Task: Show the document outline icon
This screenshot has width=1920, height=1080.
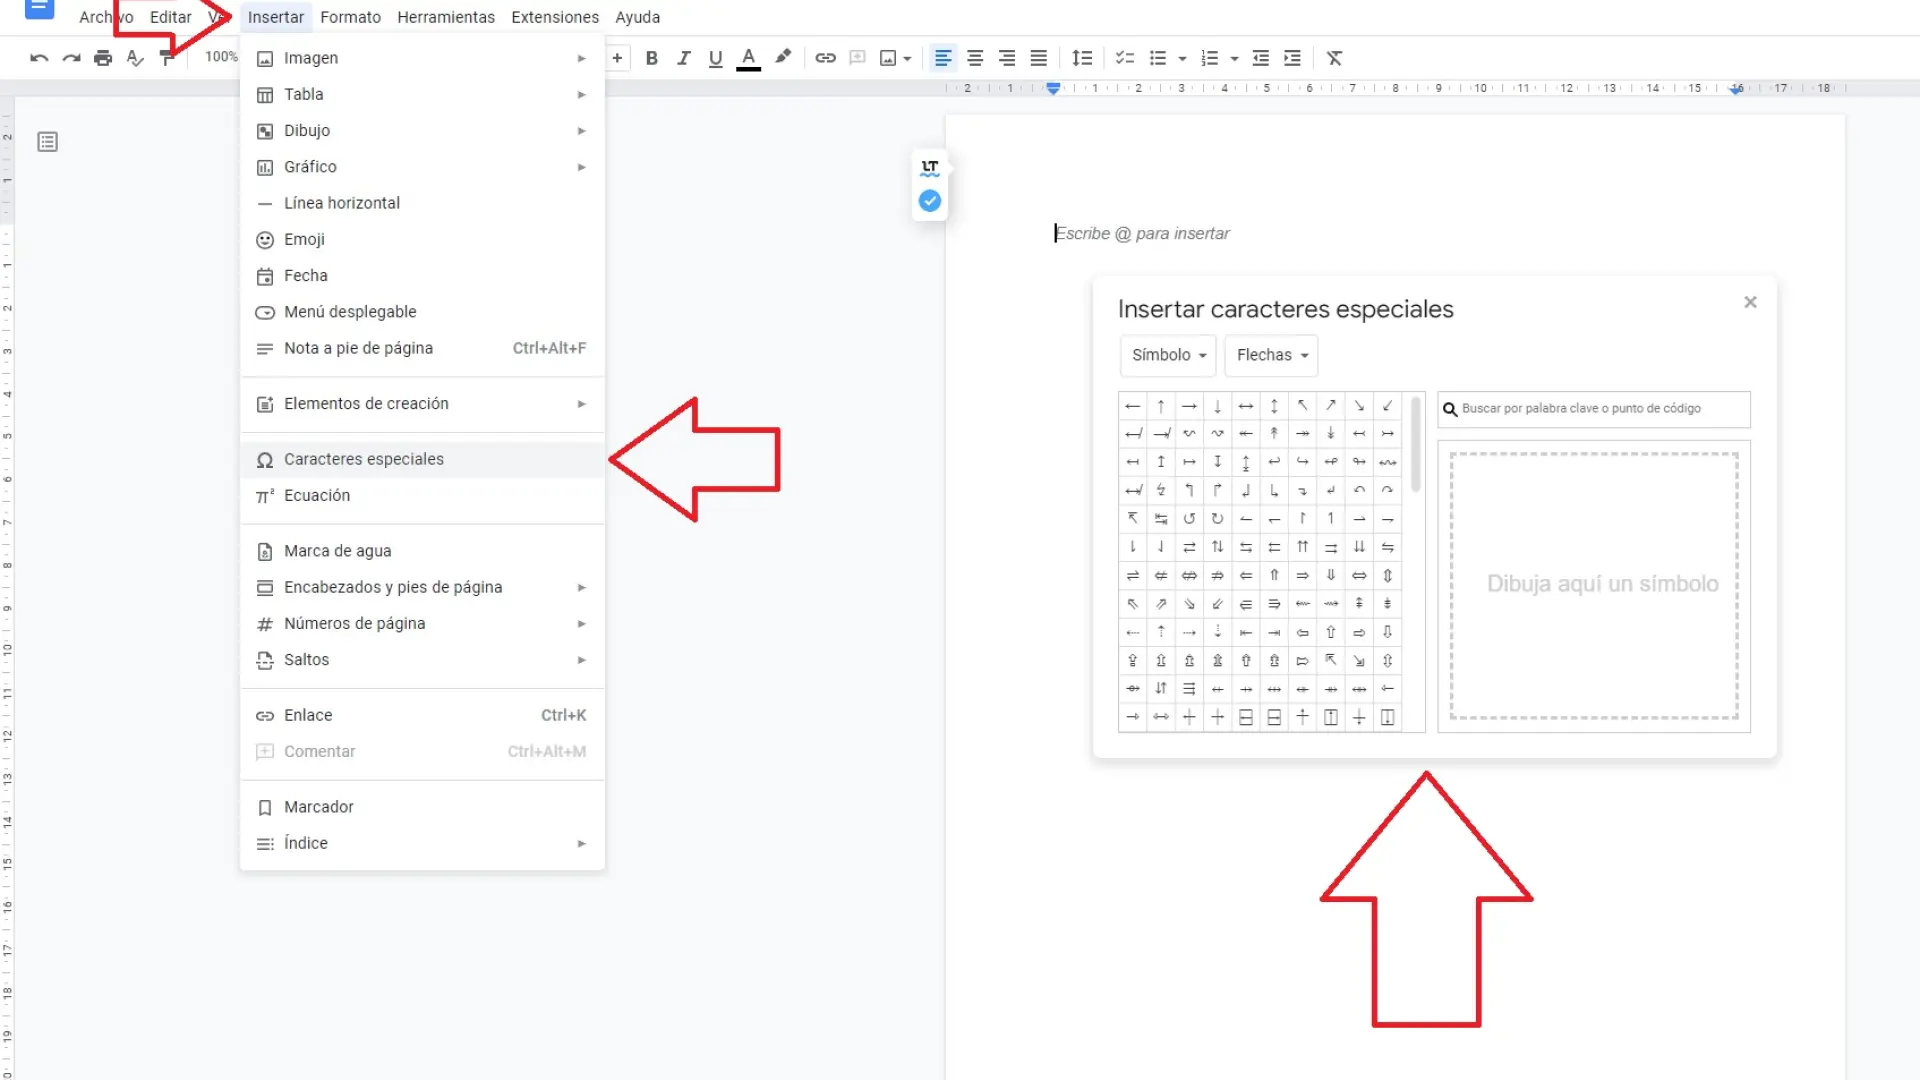Action: coord(47,142)
